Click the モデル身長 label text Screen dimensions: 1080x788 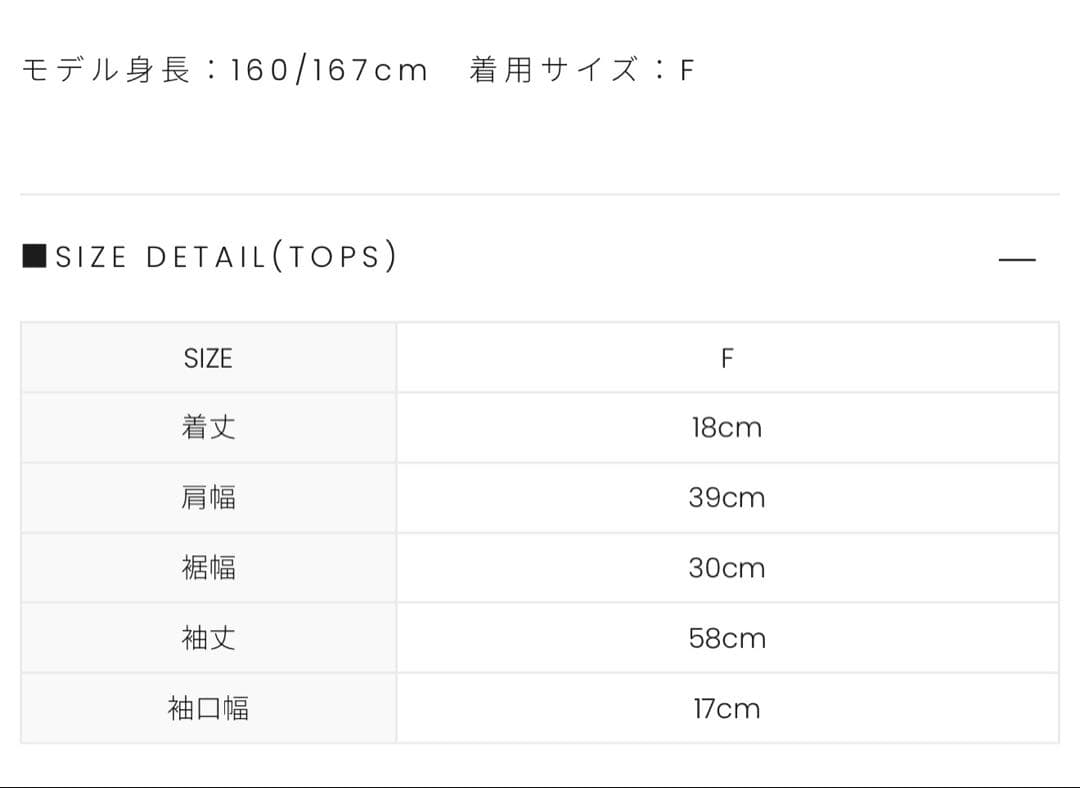[x=105, y=70]
